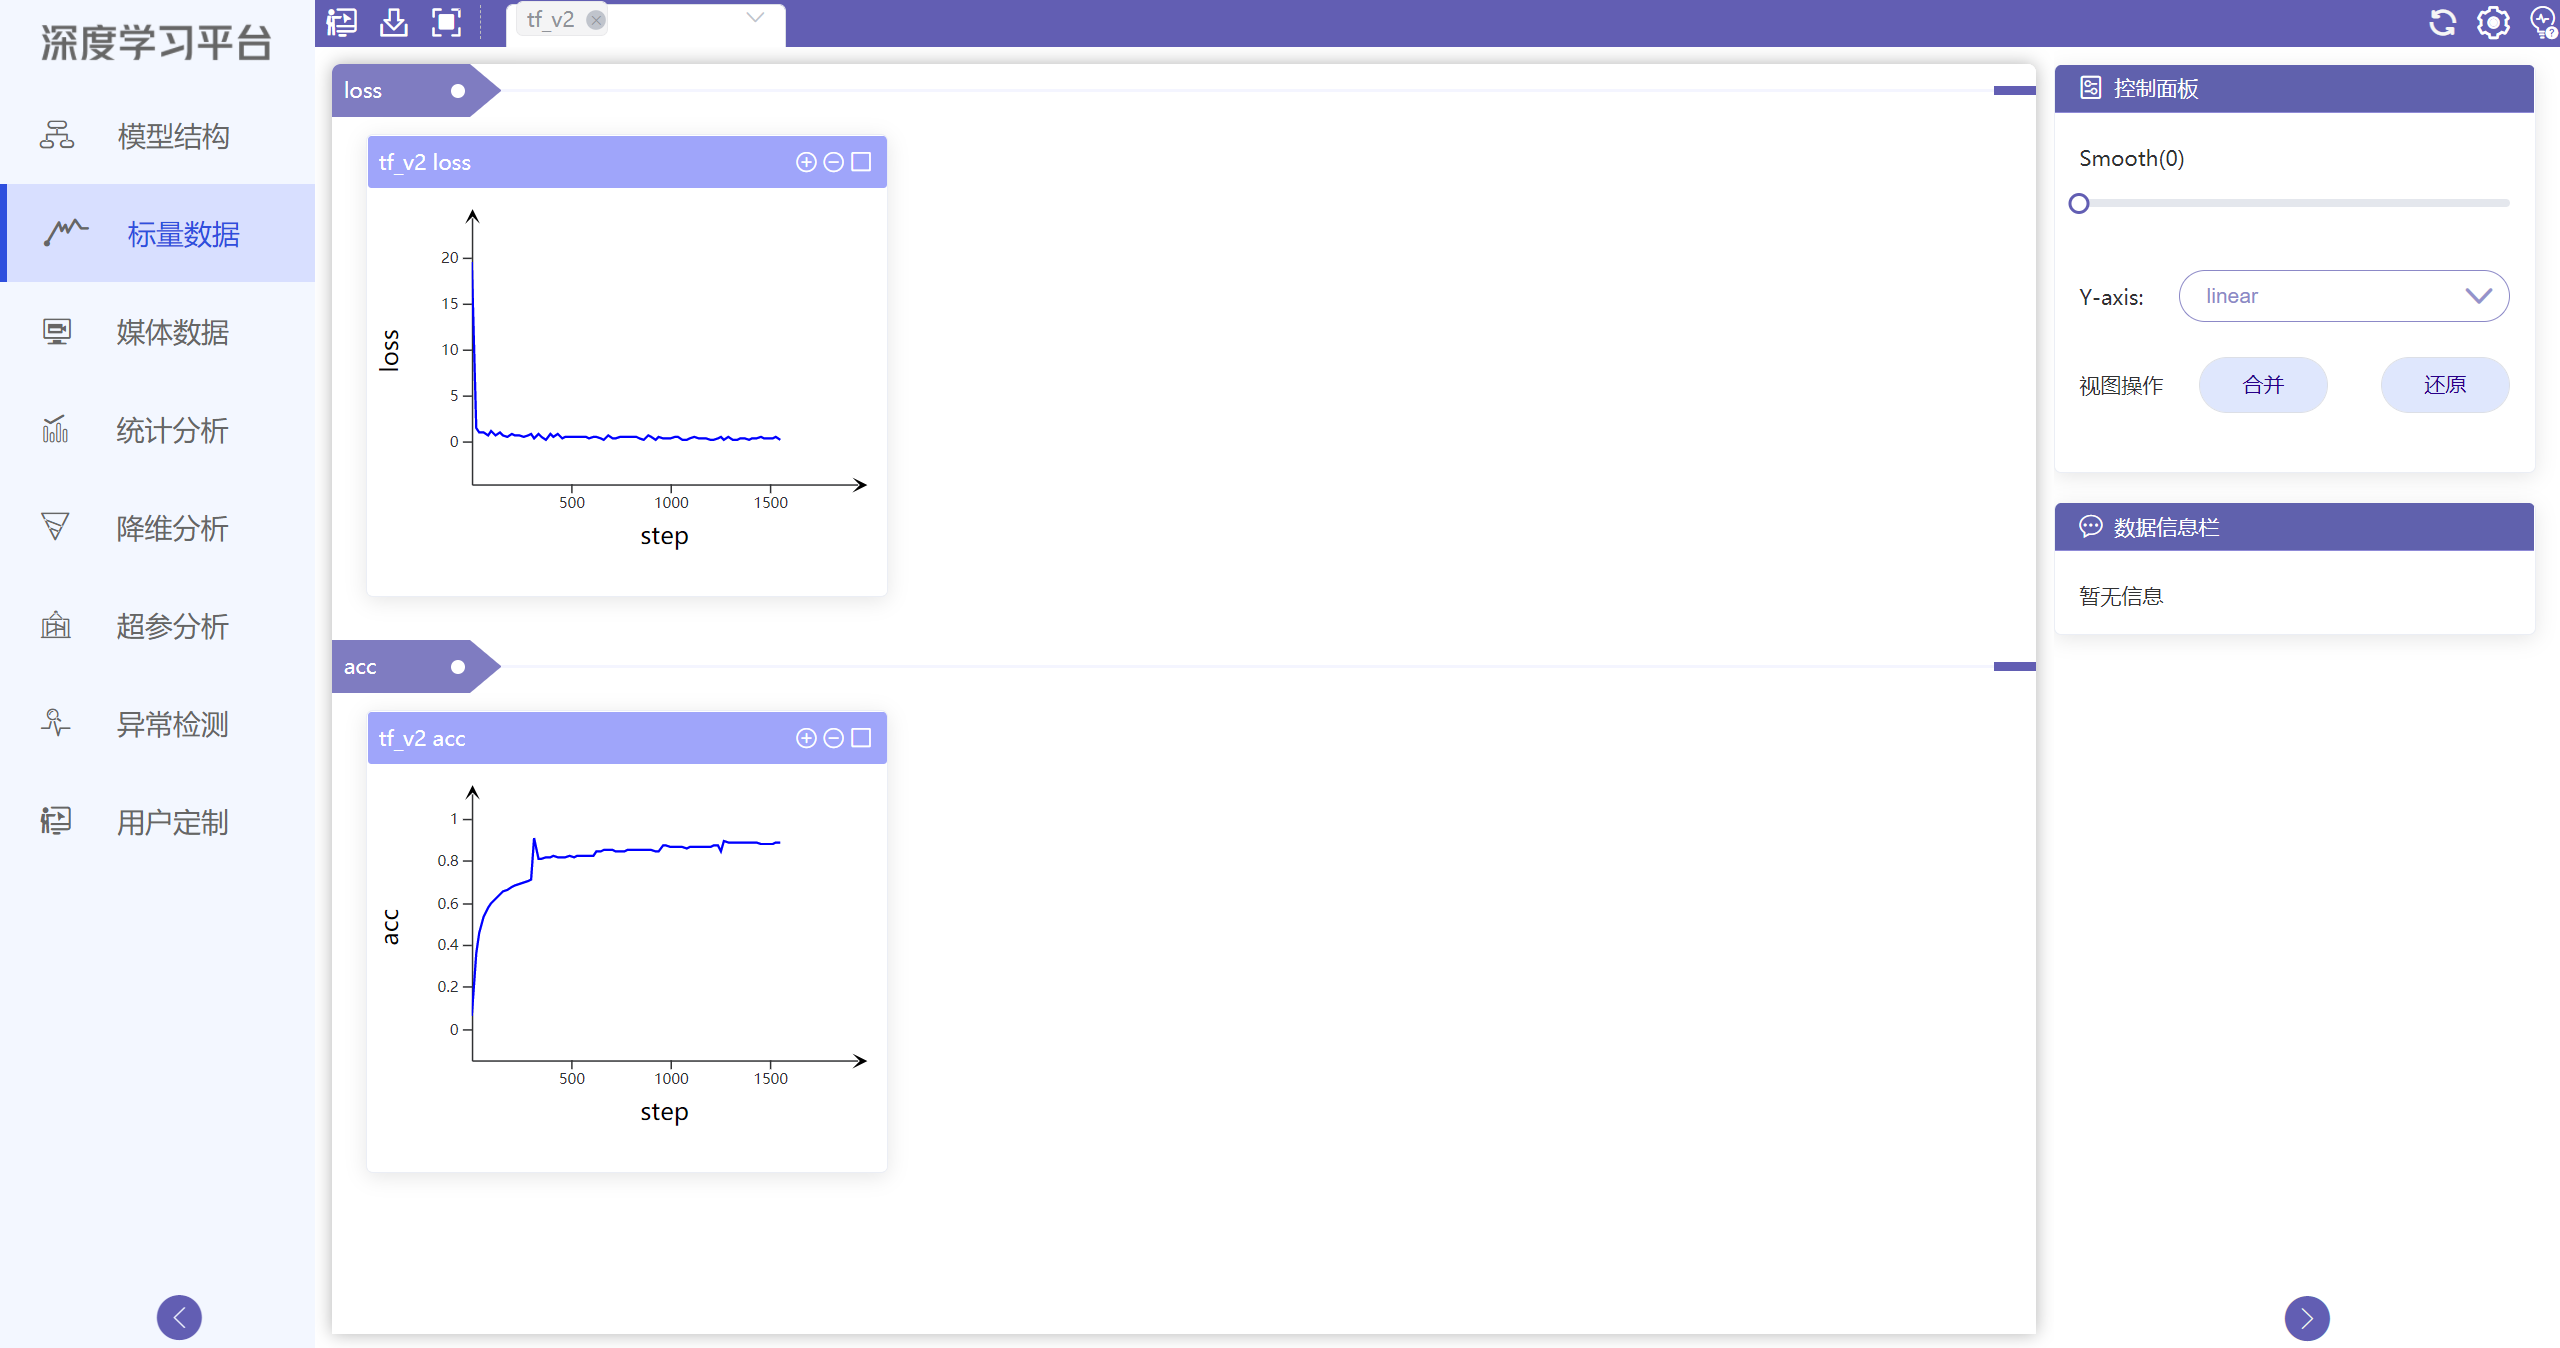The image size is (2560, 1348).
Task: Open 降维分析 in the sidebar
Action: click(x=157, y=528)
